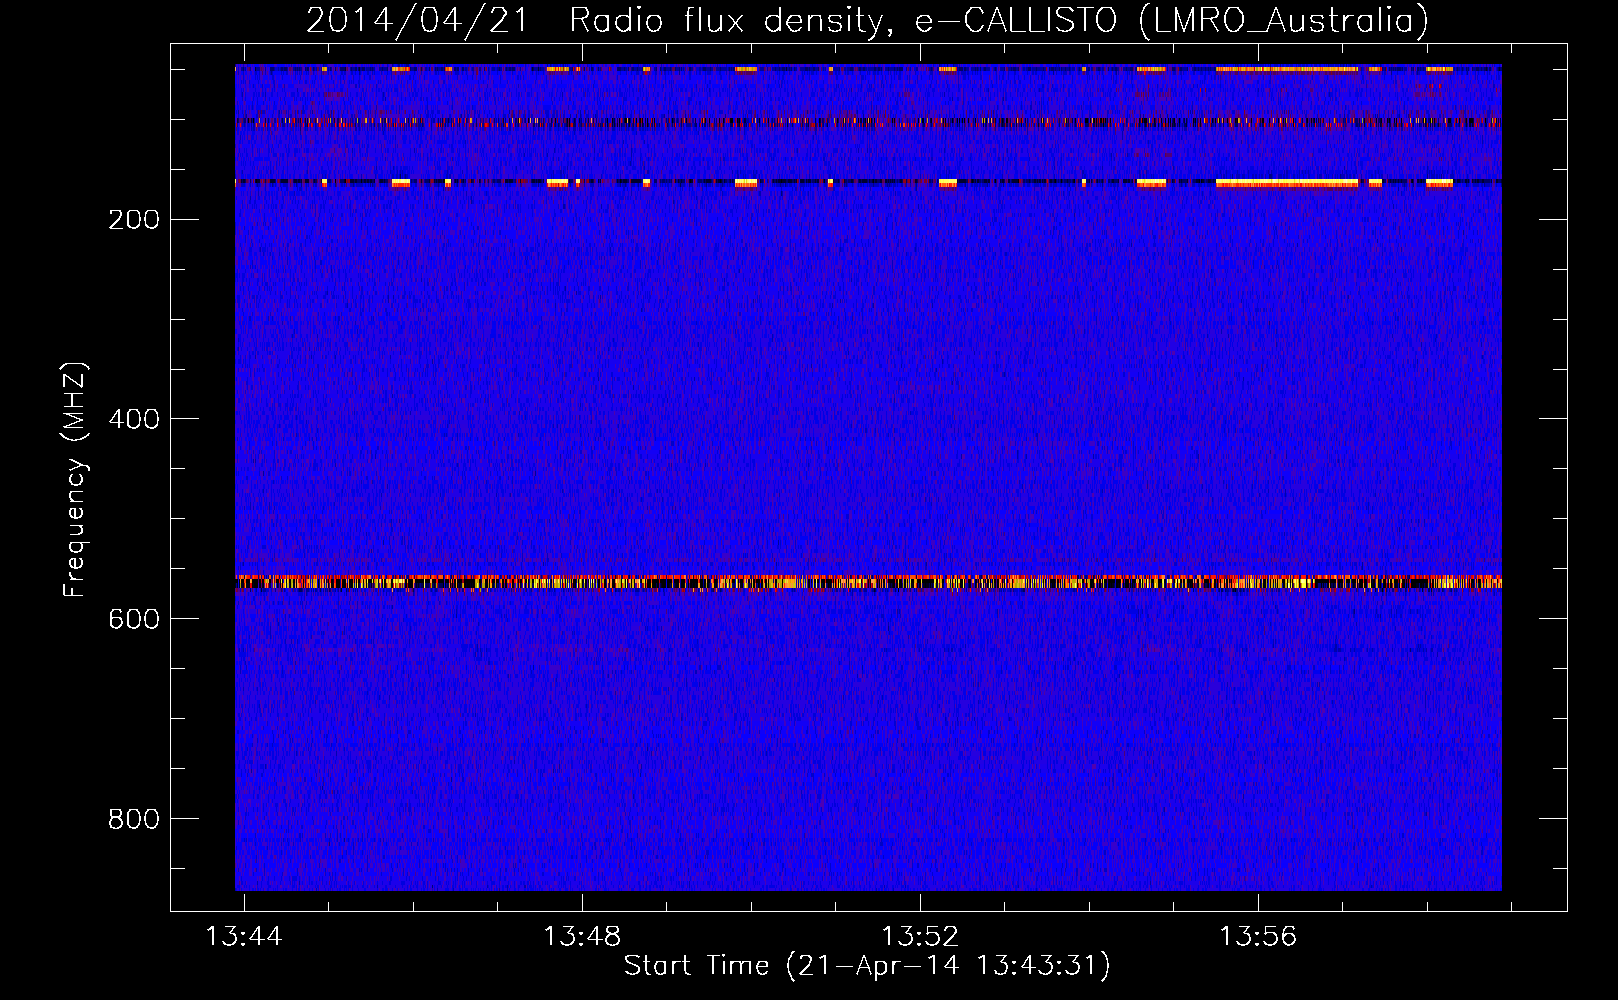Click the 600 frequency tick label

[x=134, y=619]
